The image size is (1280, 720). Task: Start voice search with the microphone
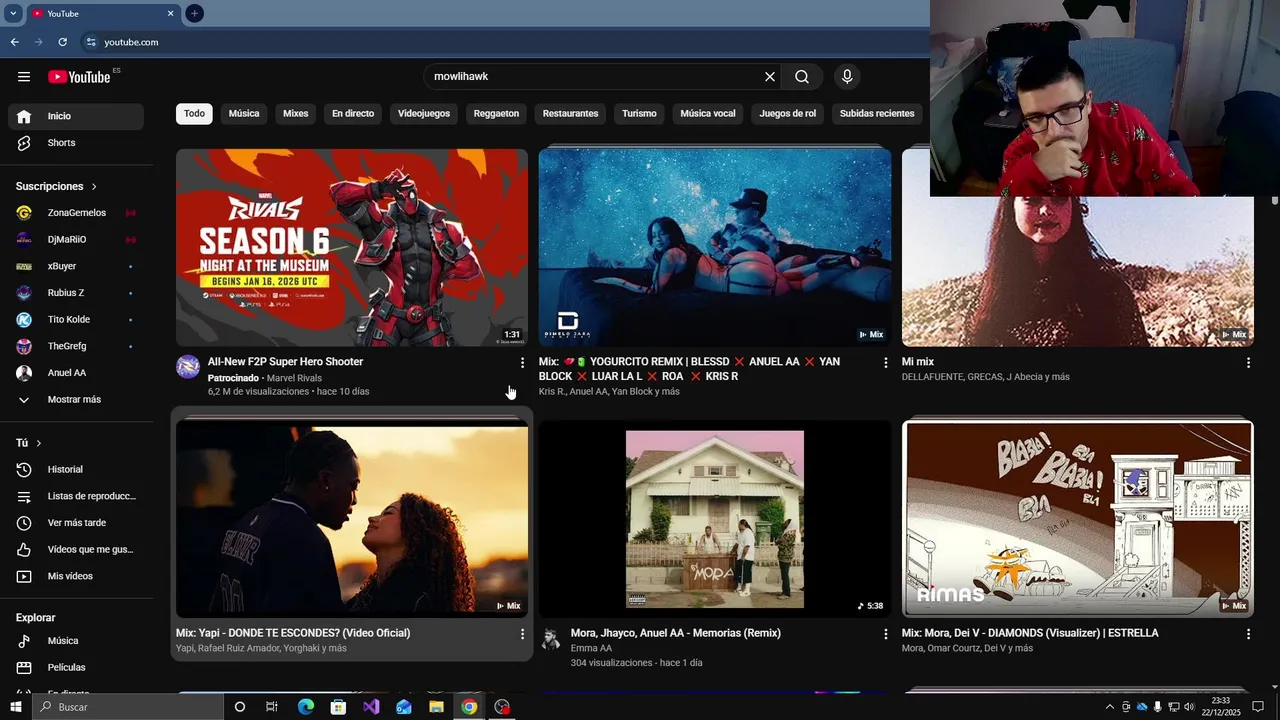(847, 77)
